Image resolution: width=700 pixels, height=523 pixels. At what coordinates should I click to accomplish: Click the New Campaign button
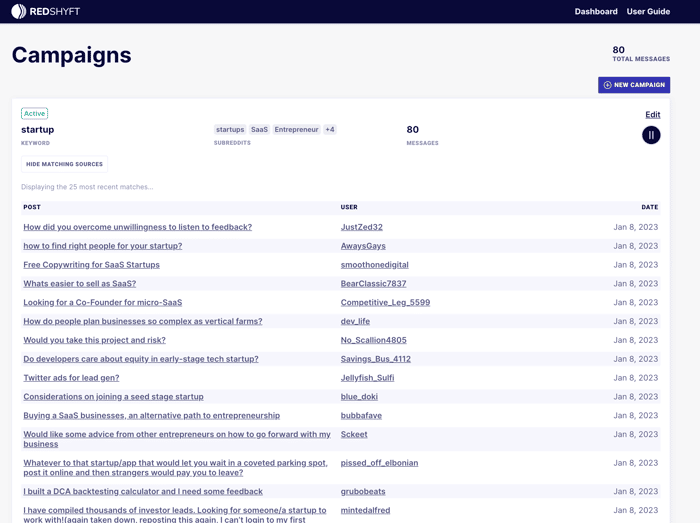click(634, 85)
